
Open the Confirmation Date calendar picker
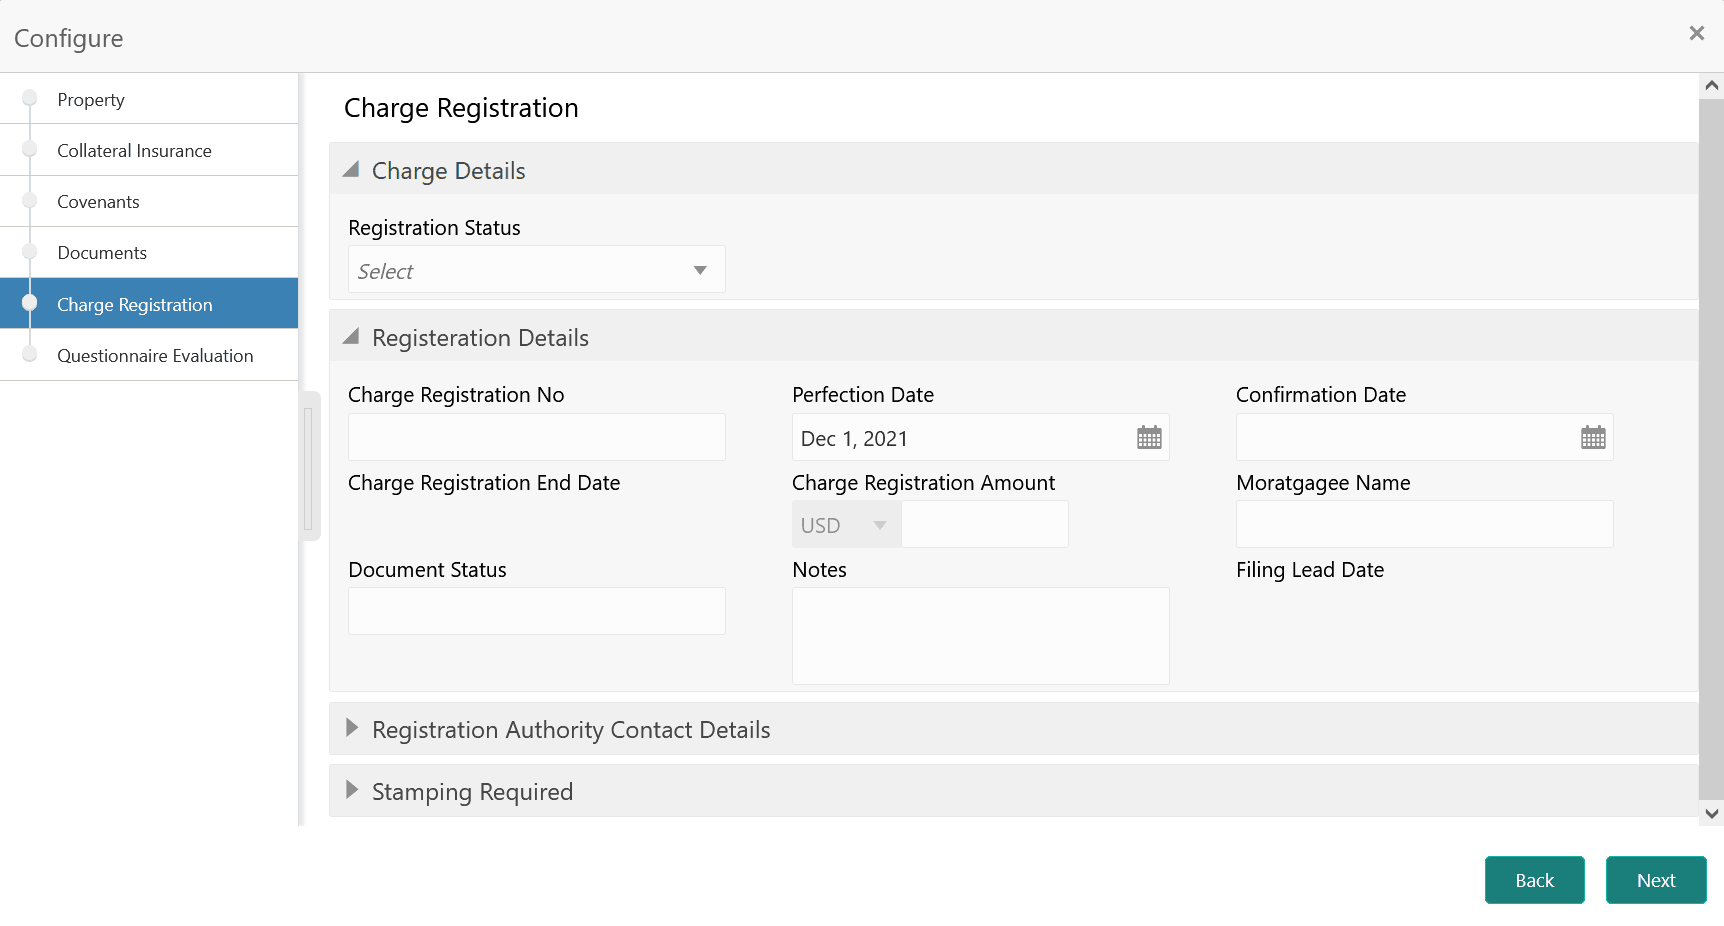[1593, 437]
